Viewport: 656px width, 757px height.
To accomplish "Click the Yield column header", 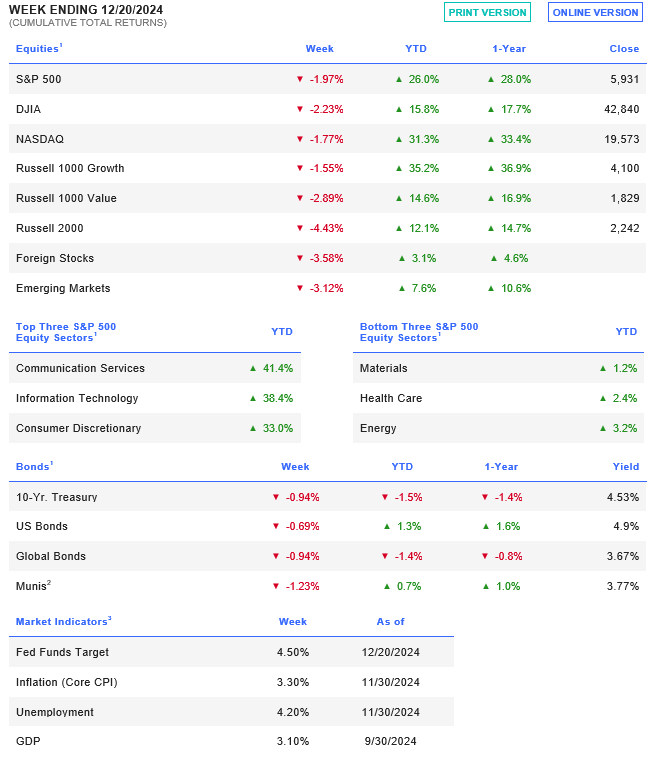I will click(x=626, y=467).
